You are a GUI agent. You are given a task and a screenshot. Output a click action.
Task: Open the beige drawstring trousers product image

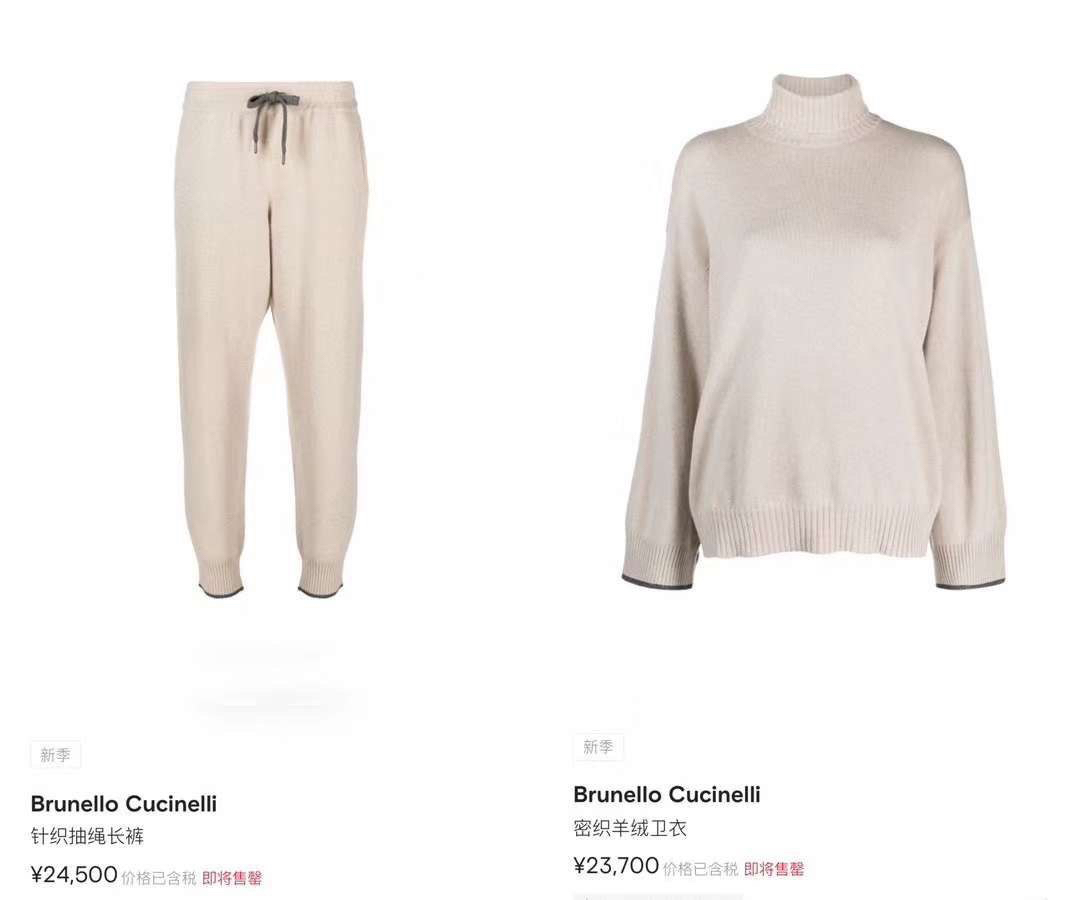pos(272,338)
